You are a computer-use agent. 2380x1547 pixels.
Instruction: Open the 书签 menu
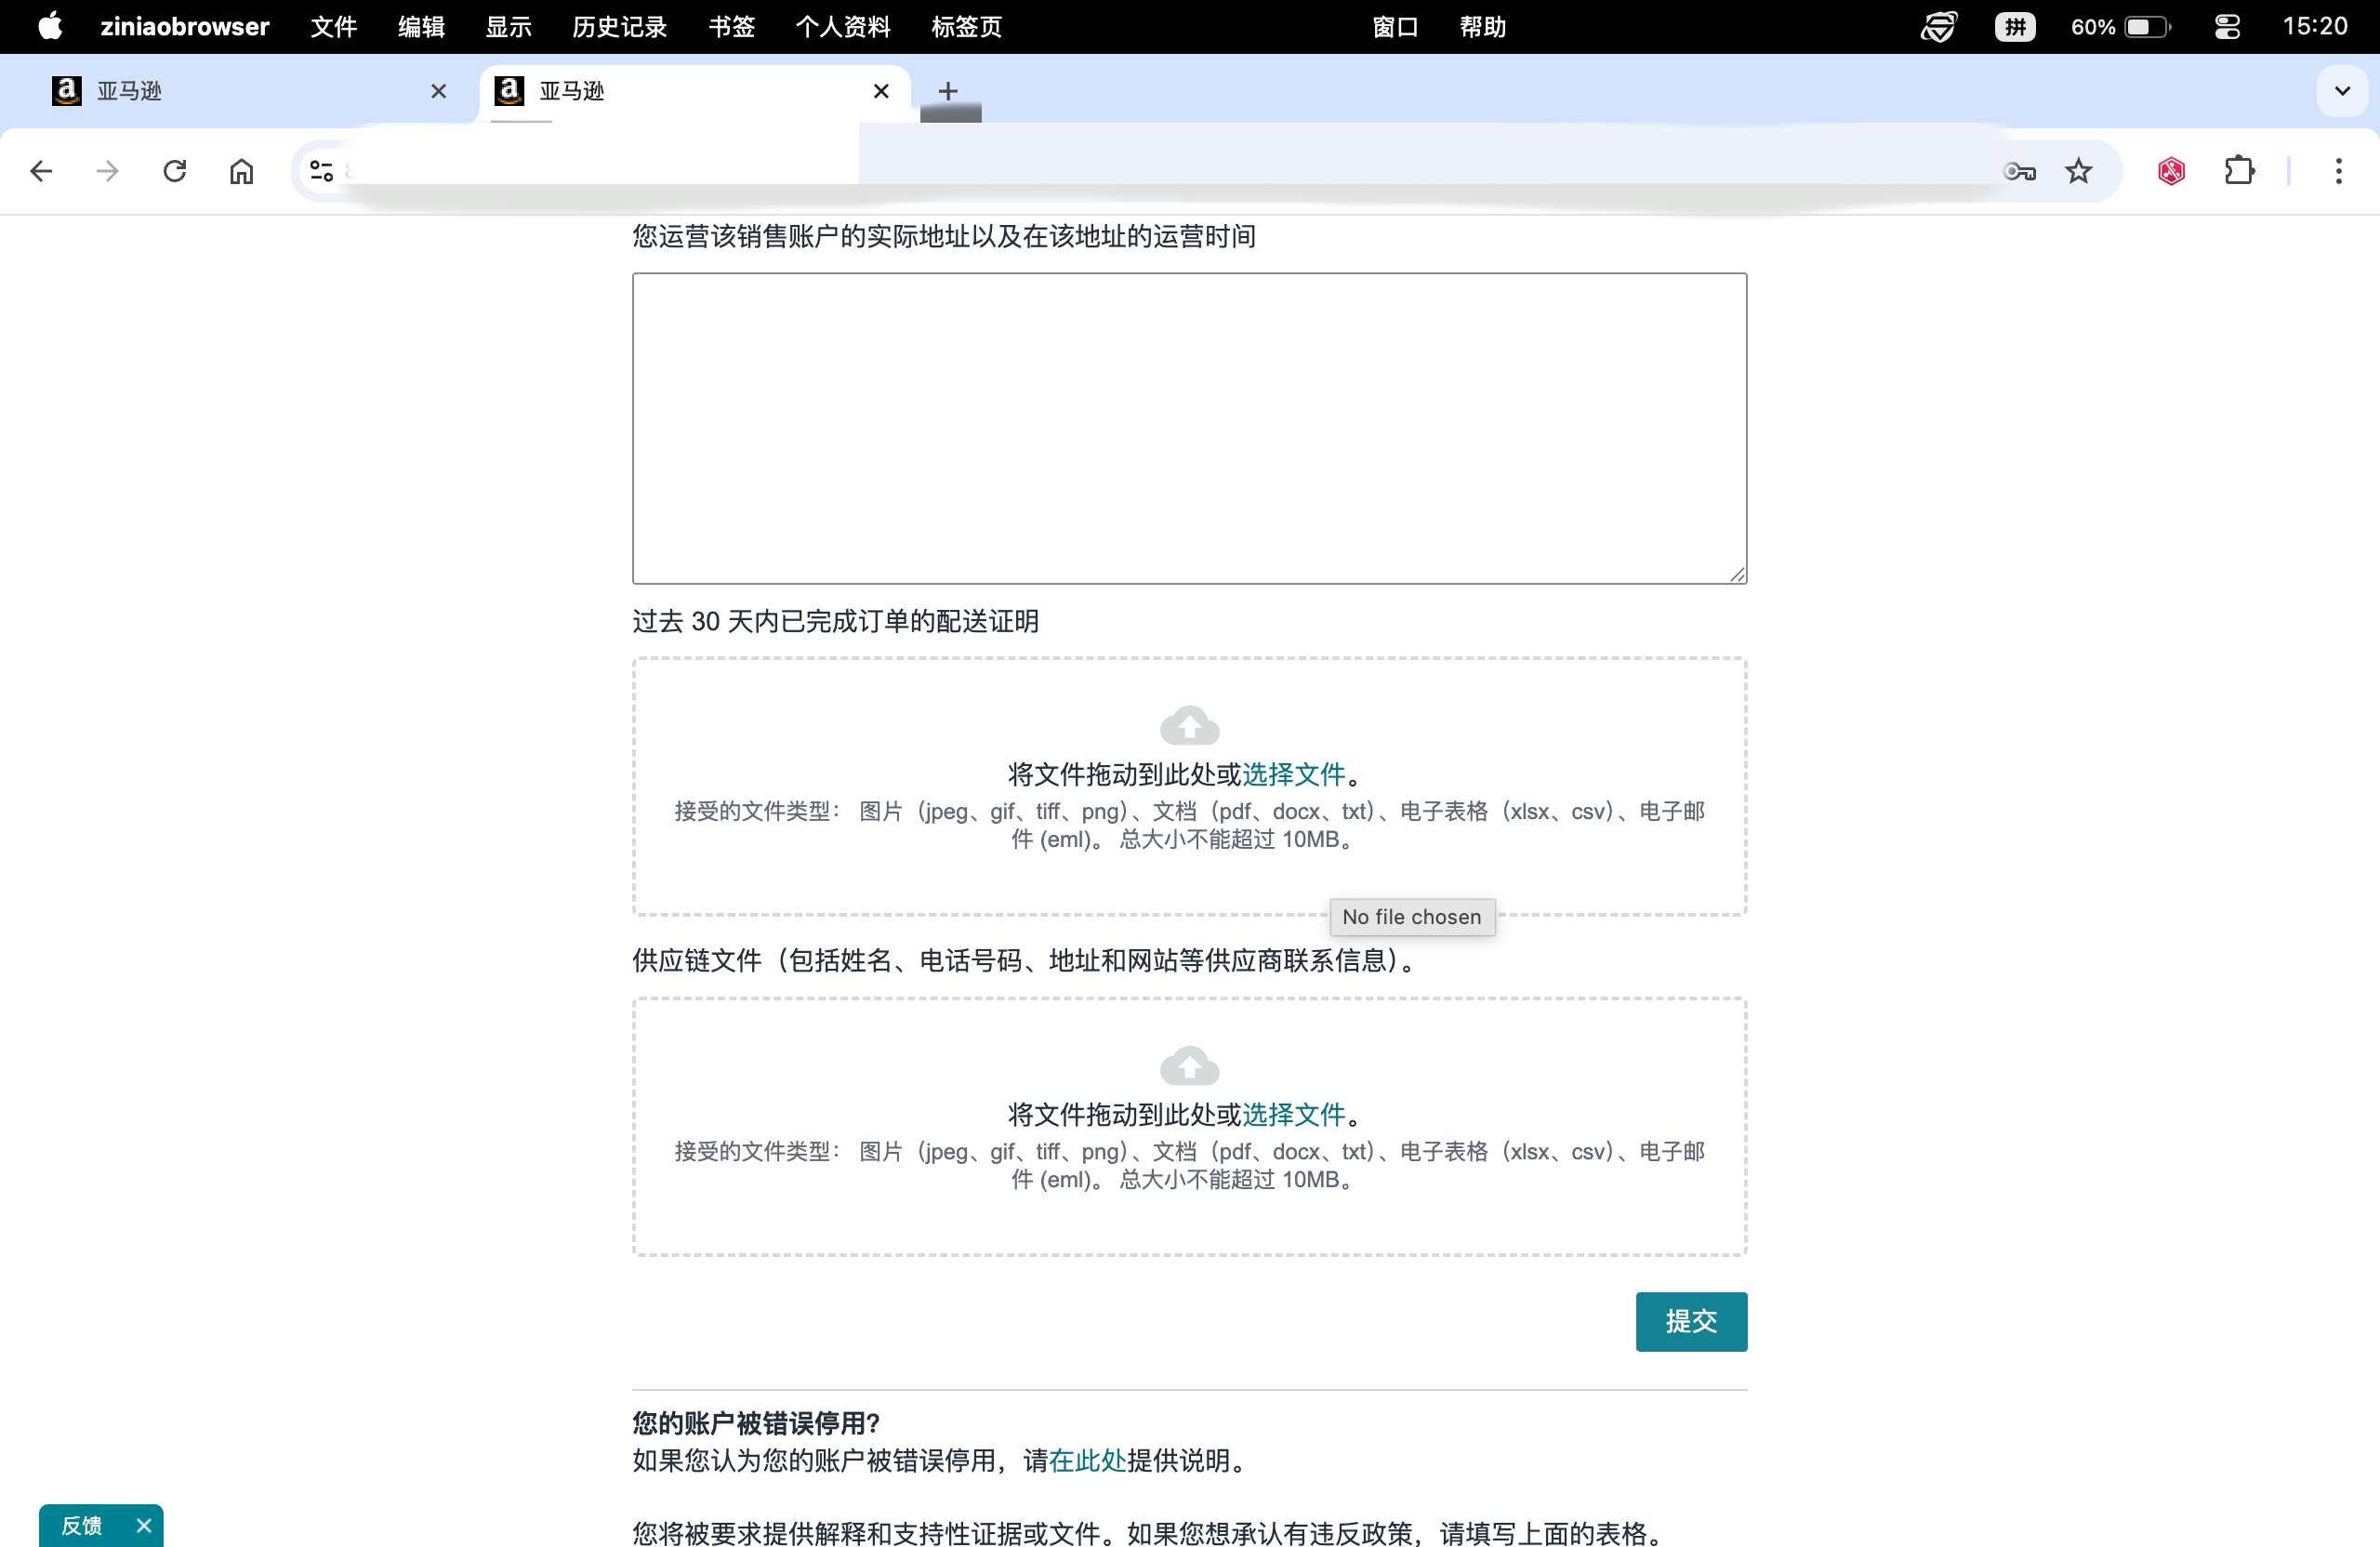point(731,27)
